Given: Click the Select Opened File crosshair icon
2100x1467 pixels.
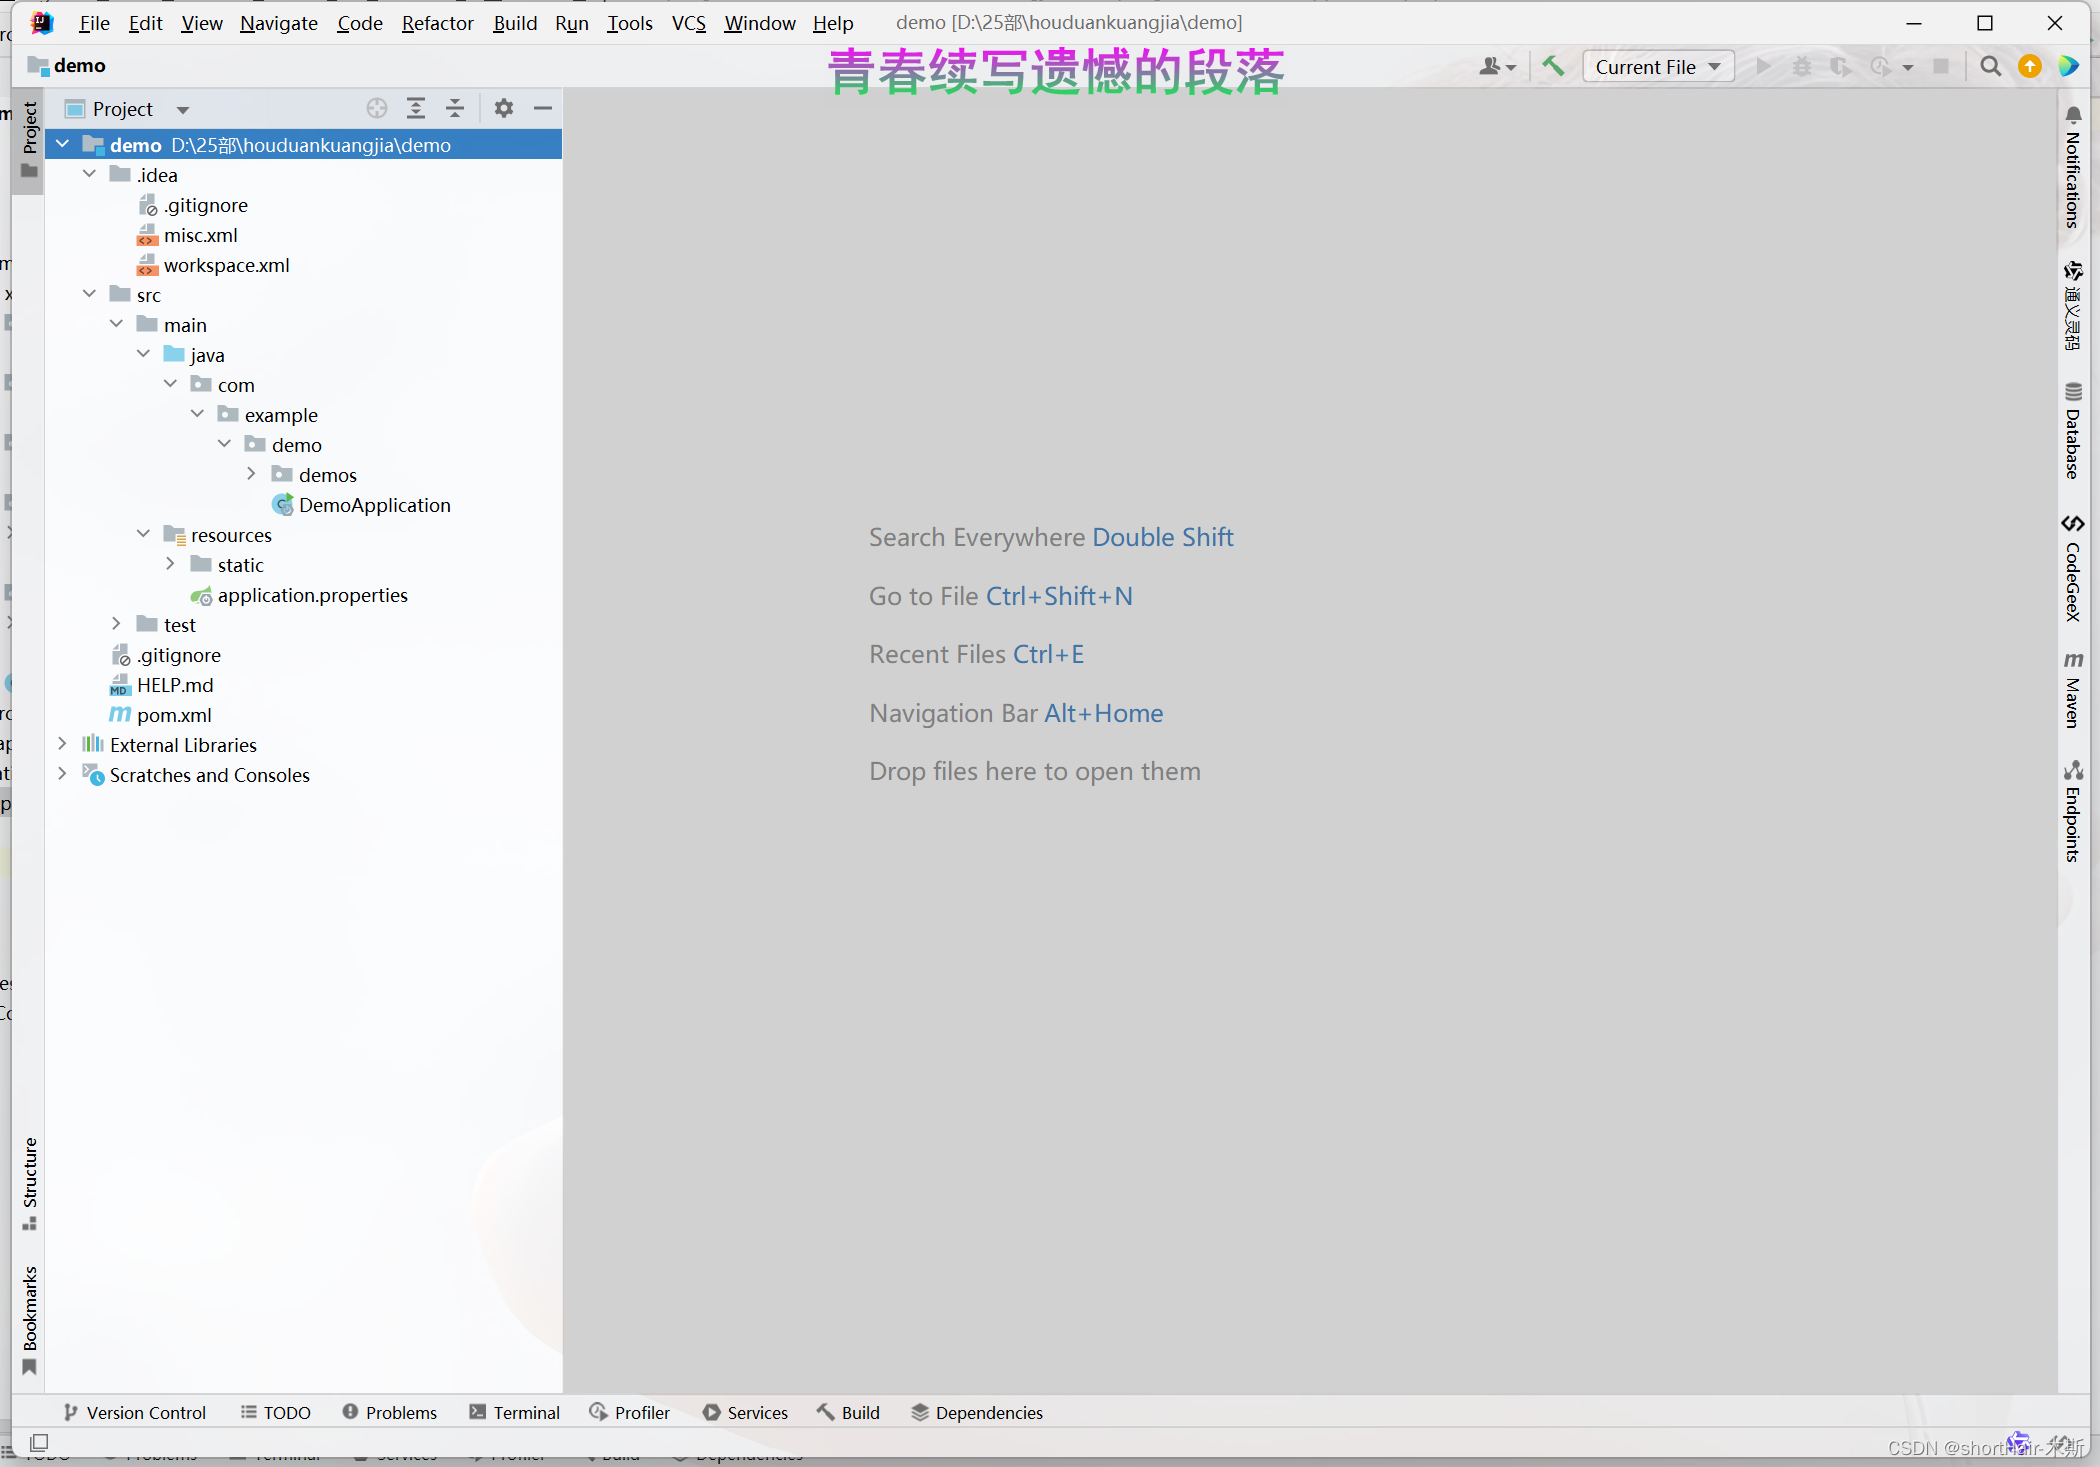Looking at the screenshot, I should tap(376, 108).
